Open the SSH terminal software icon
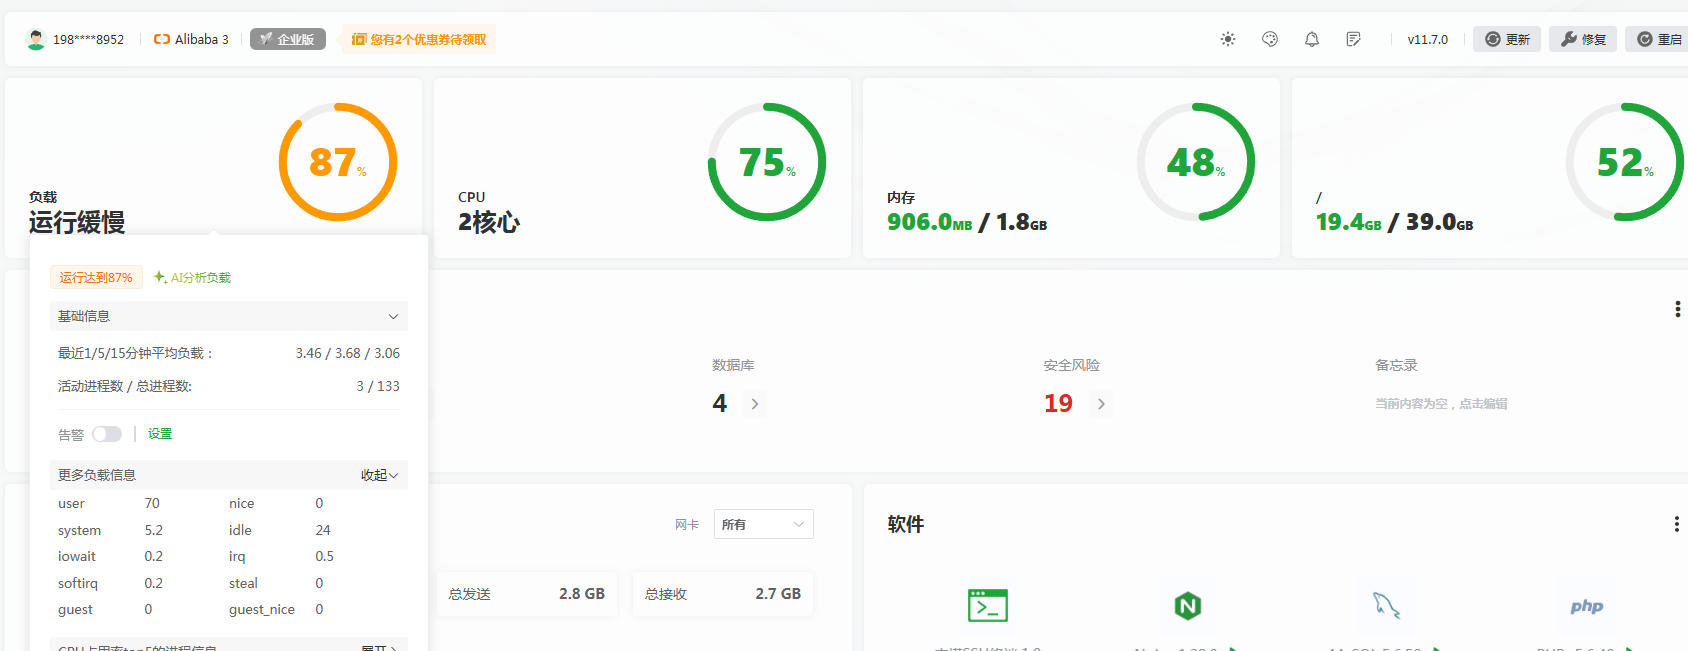1688x651 pixels. click(x=988, y=605)
